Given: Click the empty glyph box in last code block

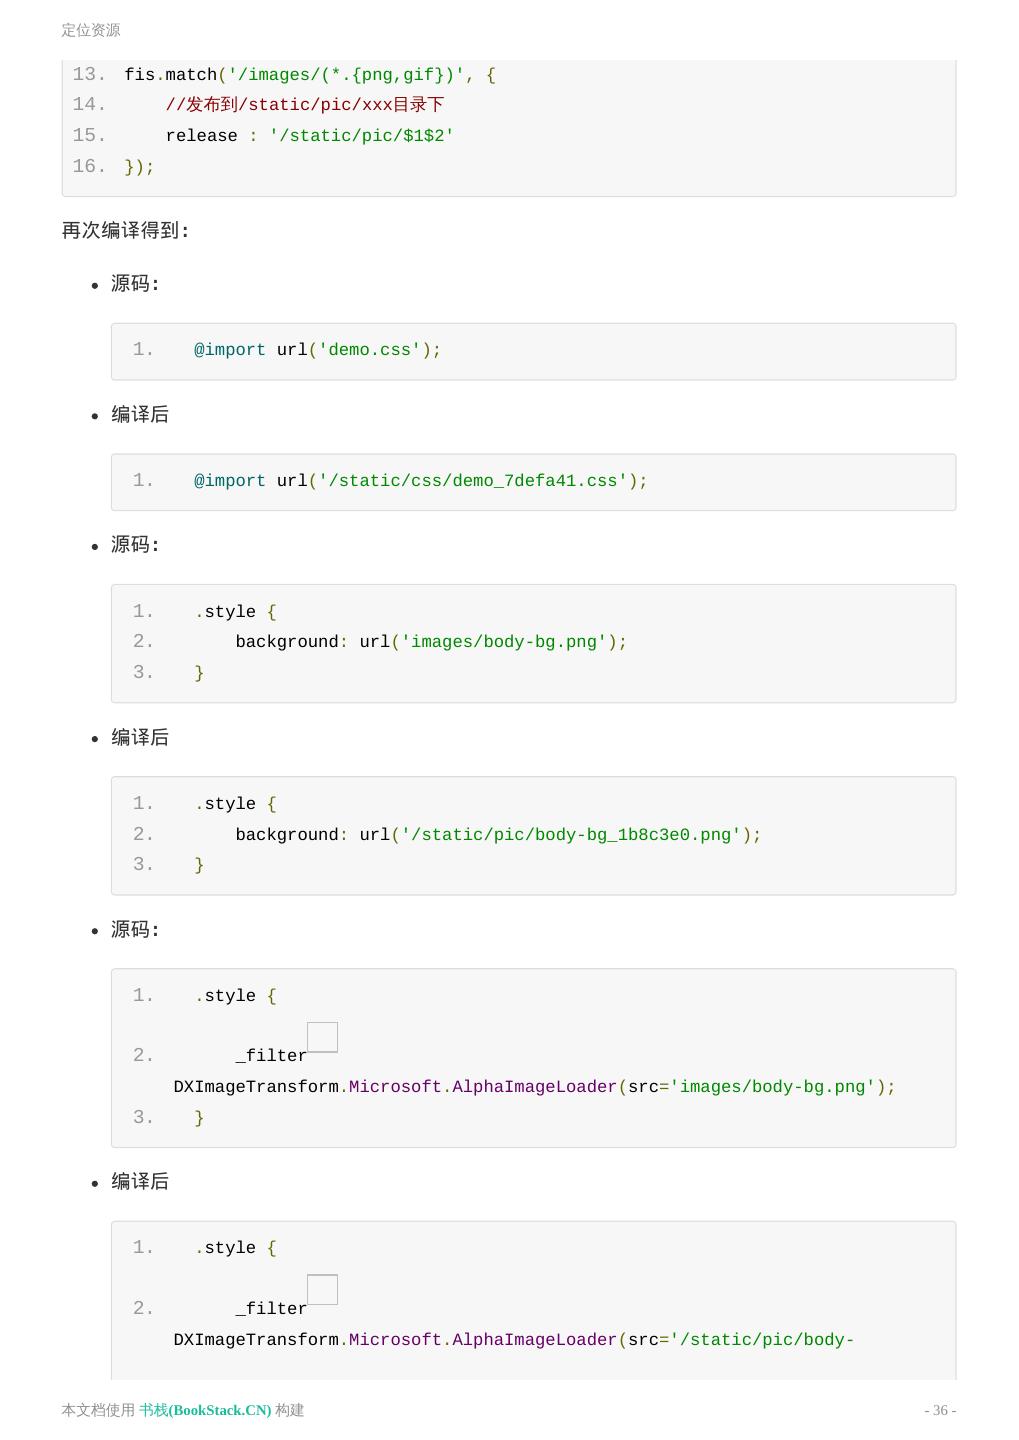Looking at the screenshot, I should coord(322,1289).
